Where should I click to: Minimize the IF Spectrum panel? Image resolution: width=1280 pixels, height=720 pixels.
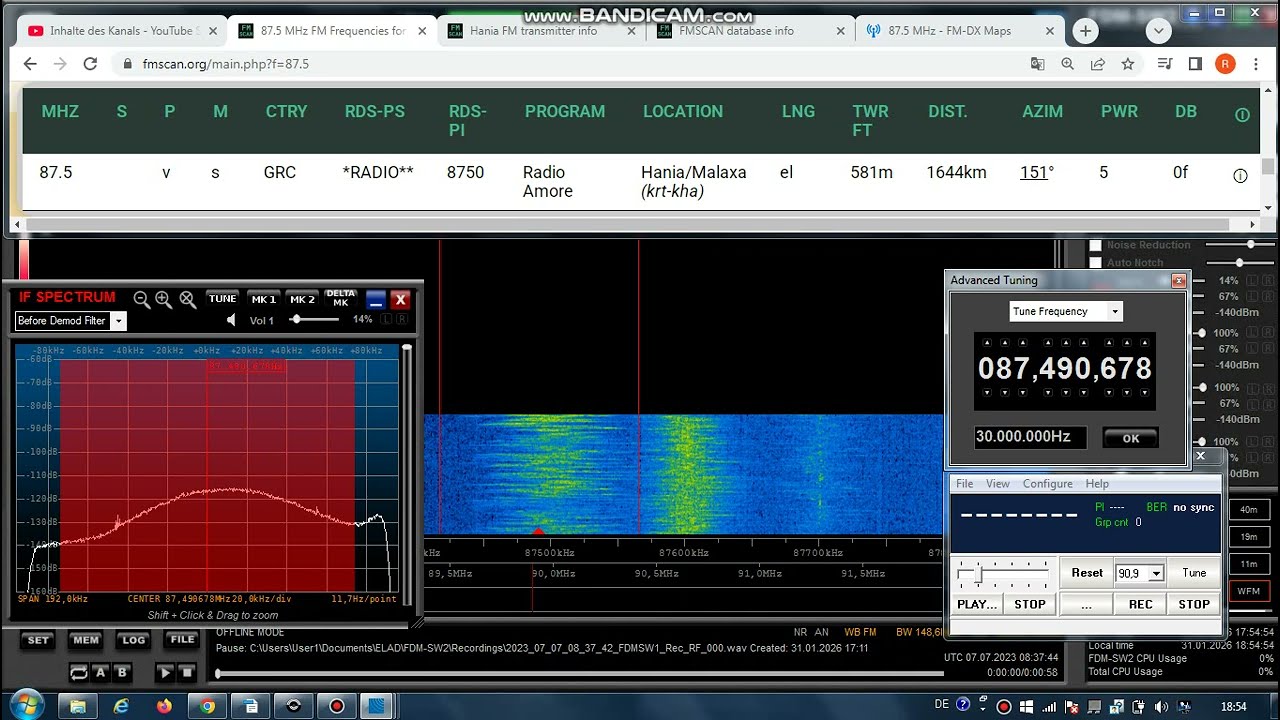[375, 299]
